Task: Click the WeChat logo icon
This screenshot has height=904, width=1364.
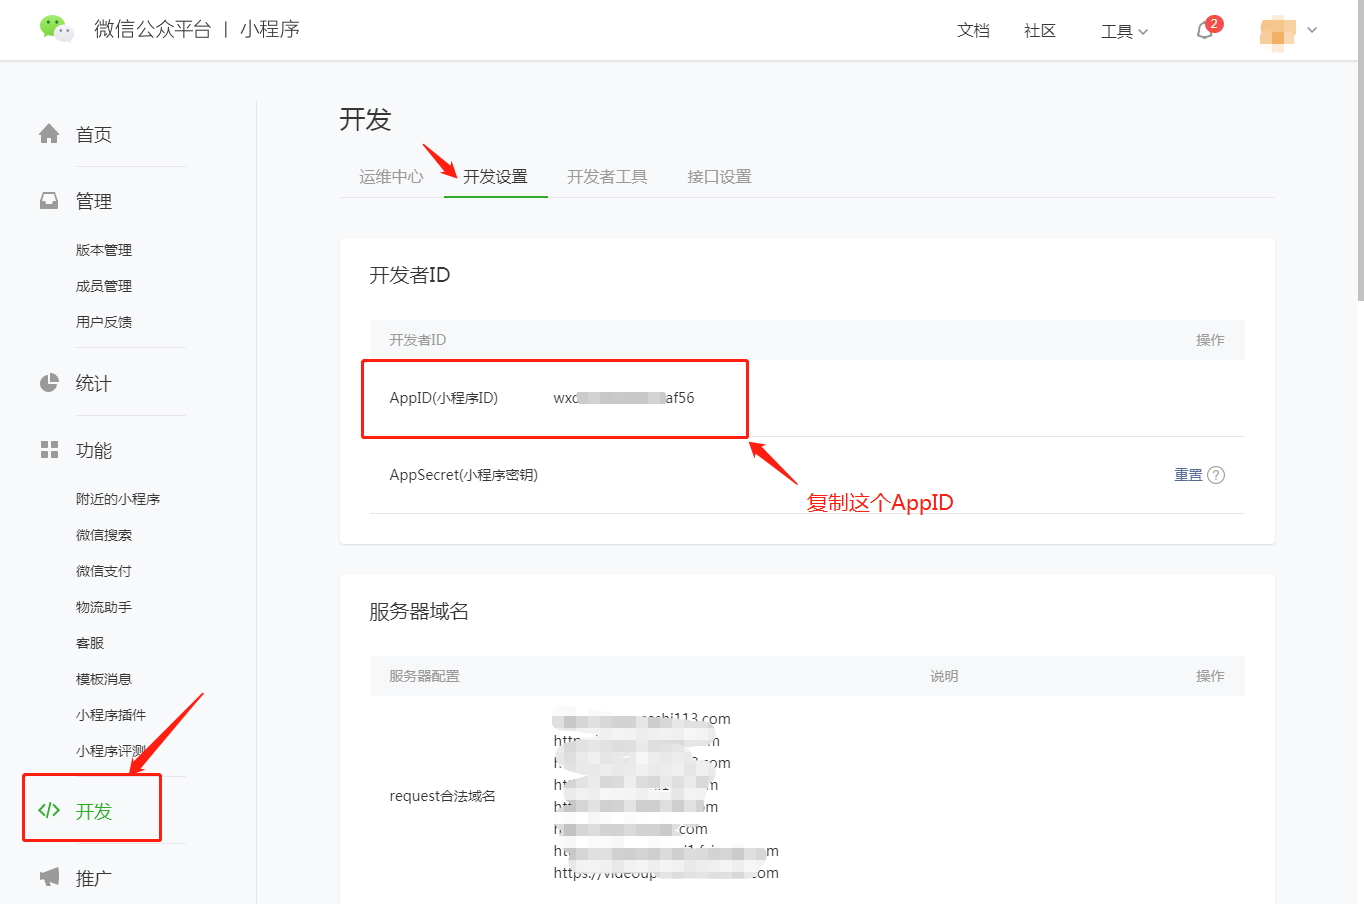Action: point(56,29)
